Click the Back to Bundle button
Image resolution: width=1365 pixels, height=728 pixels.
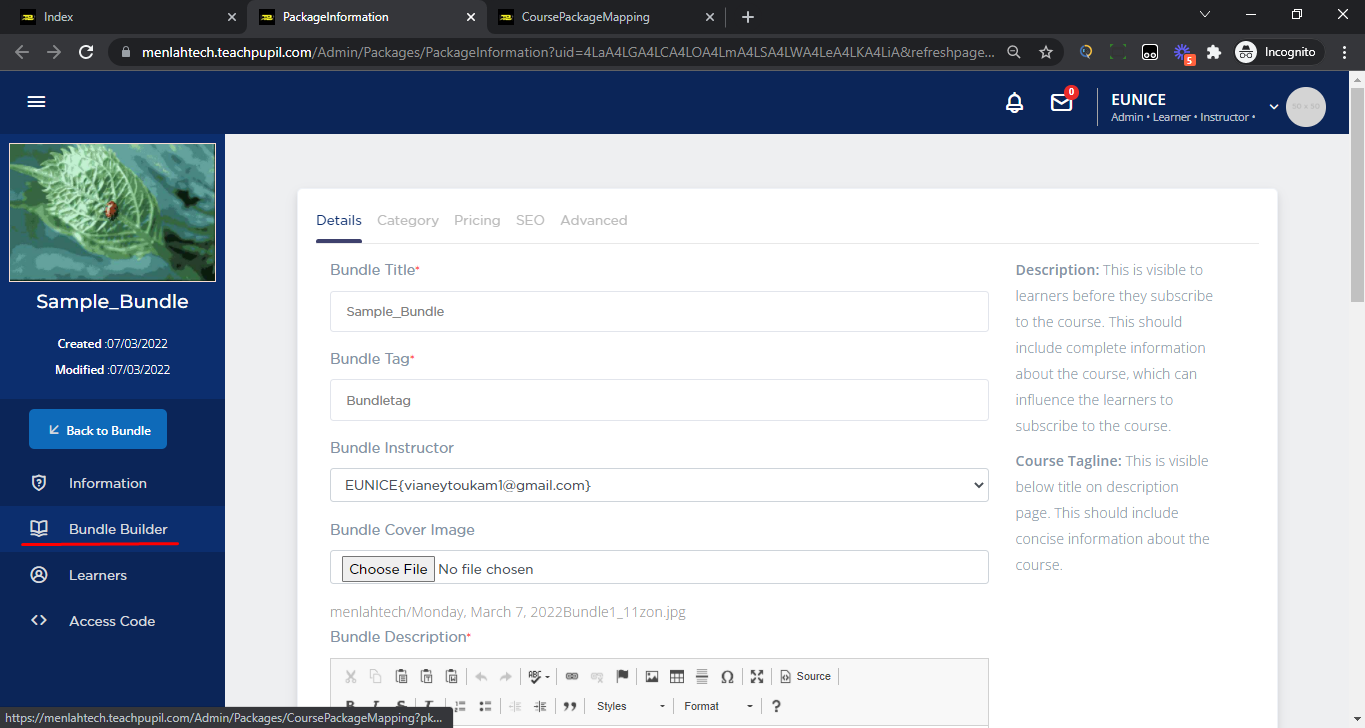point(98,430)
